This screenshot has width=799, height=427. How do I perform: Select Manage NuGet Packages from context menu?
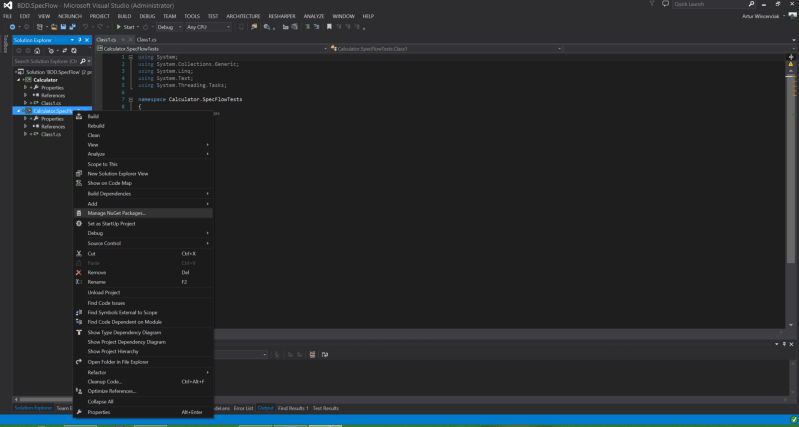click(x=116, y=213)
